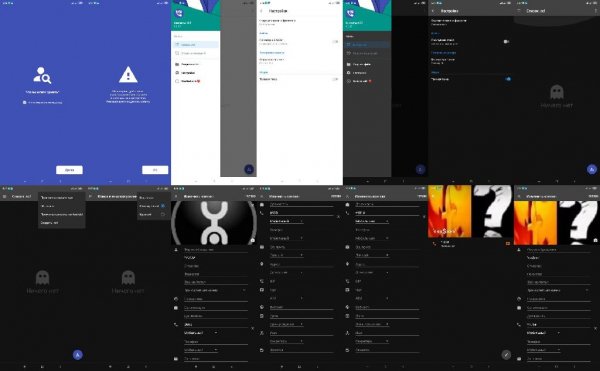Tick the checkbox on the blue contact-search screen
This screenshot has width=600, height=371.
(x=24, y=103)
